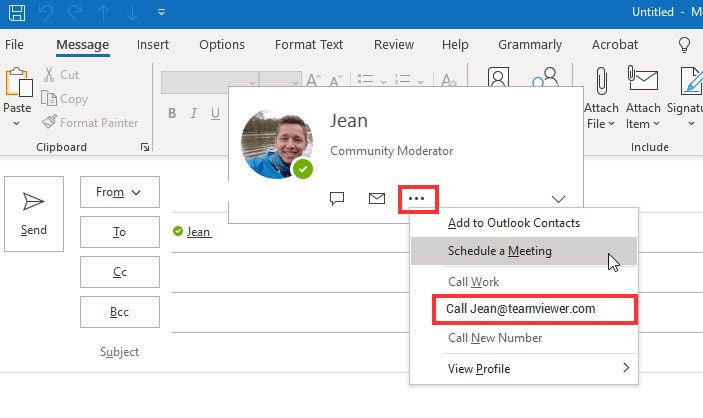
Task: Open the Help ribbon tab
Action: click(x=455, y=44)
